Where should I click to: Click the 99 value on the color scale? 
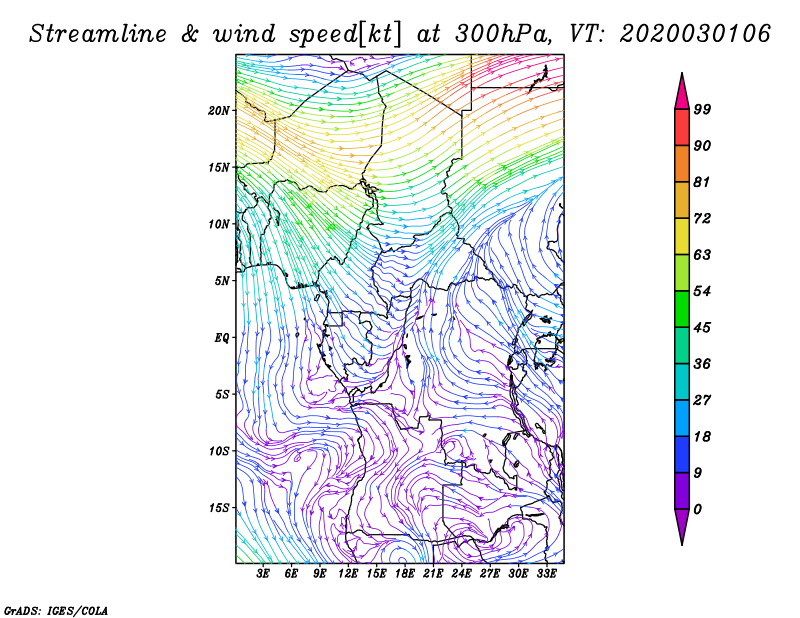(x=702, y=109)
